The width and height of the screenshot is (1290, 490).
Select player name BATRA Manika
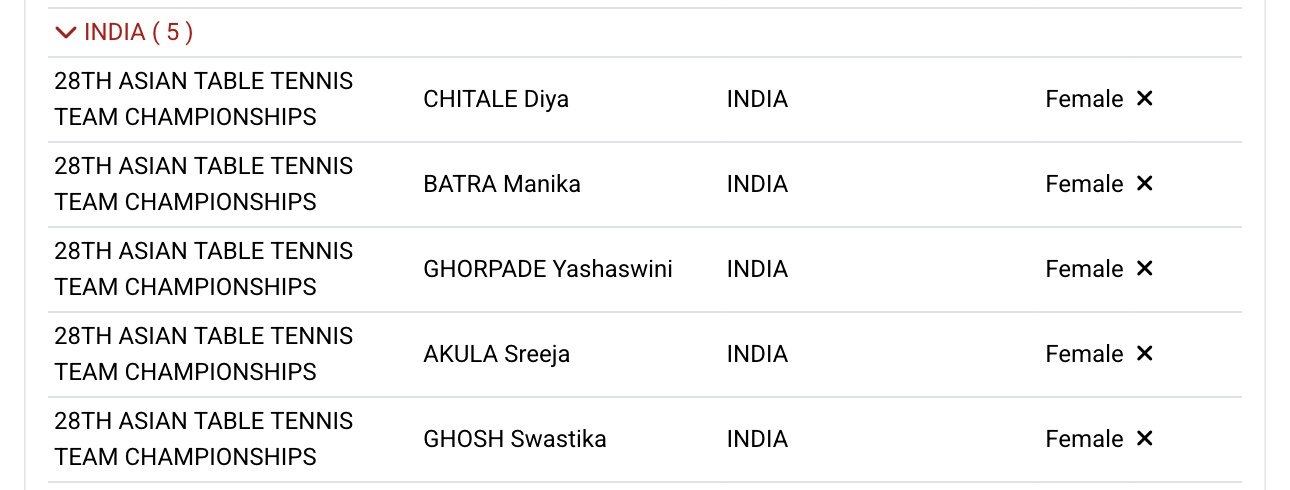click(x=502, y=184)
